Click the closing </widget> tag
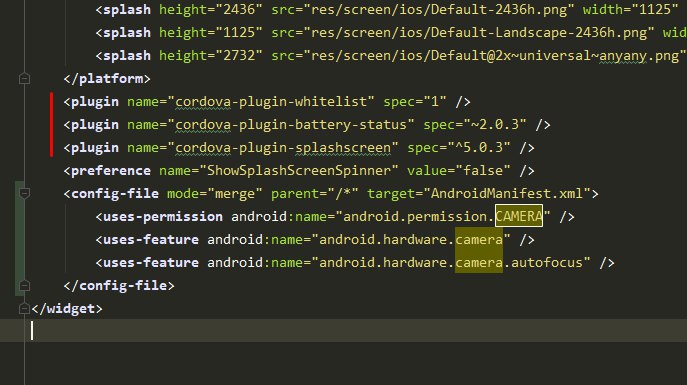Image resolution: width=687 pixels, height=385 pixels. click(67, 309)
